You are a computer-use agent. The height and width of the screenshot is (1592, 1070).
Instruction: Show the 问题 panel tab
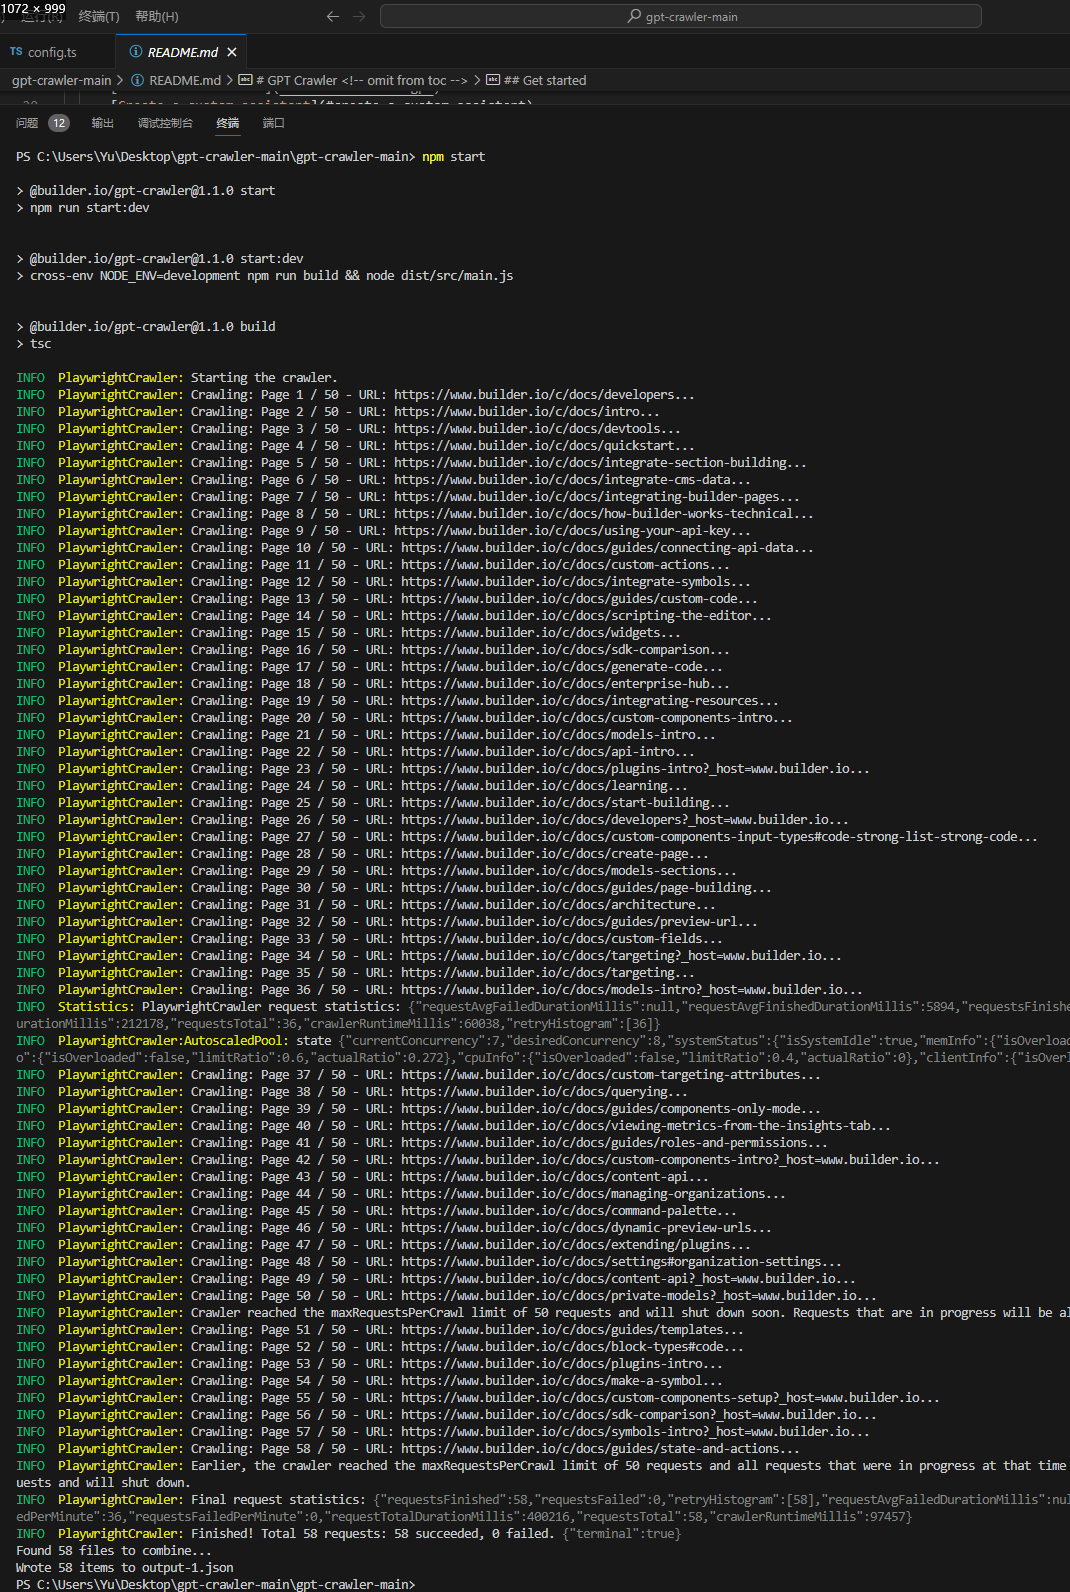(x=42, y=123)
